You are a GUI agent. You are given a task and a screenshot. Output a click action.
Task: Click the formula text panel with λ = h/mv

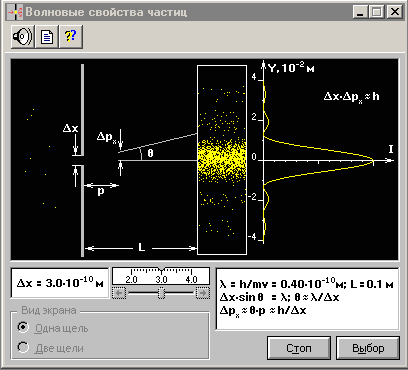307,299
